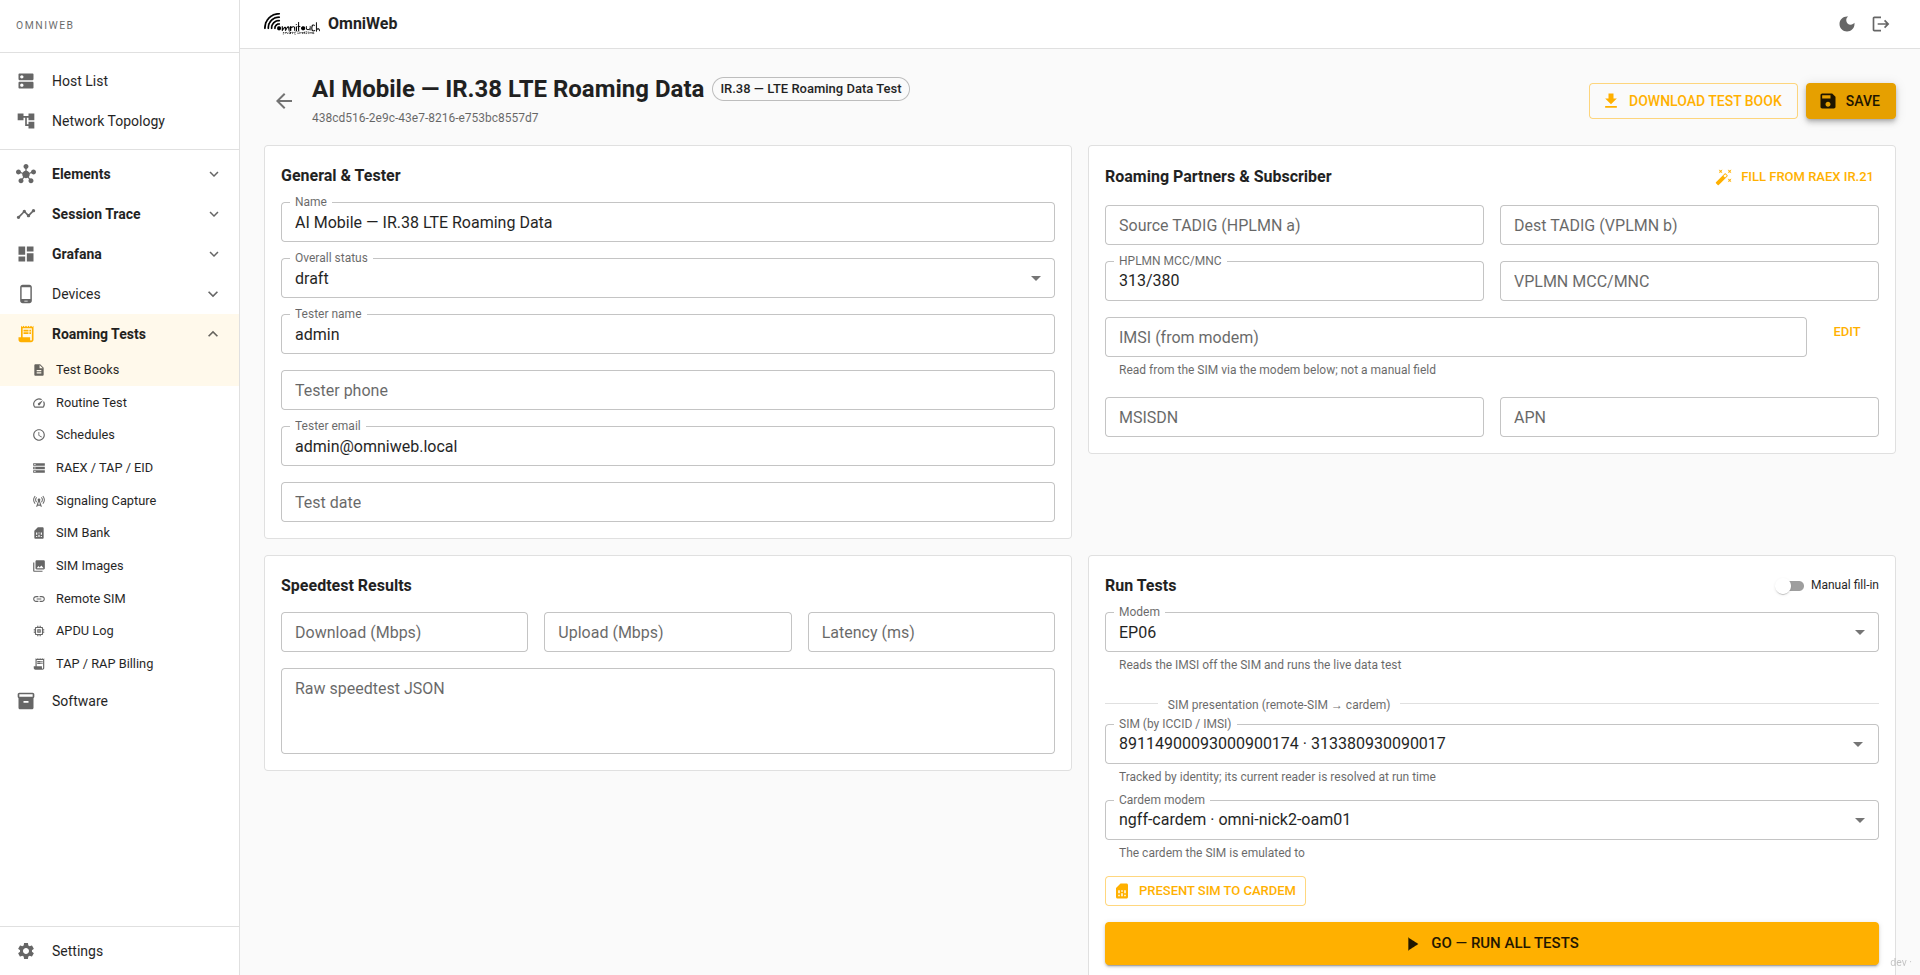Click the SAVE button
Screen dimensions: 1920x975
pos(1851,101)
